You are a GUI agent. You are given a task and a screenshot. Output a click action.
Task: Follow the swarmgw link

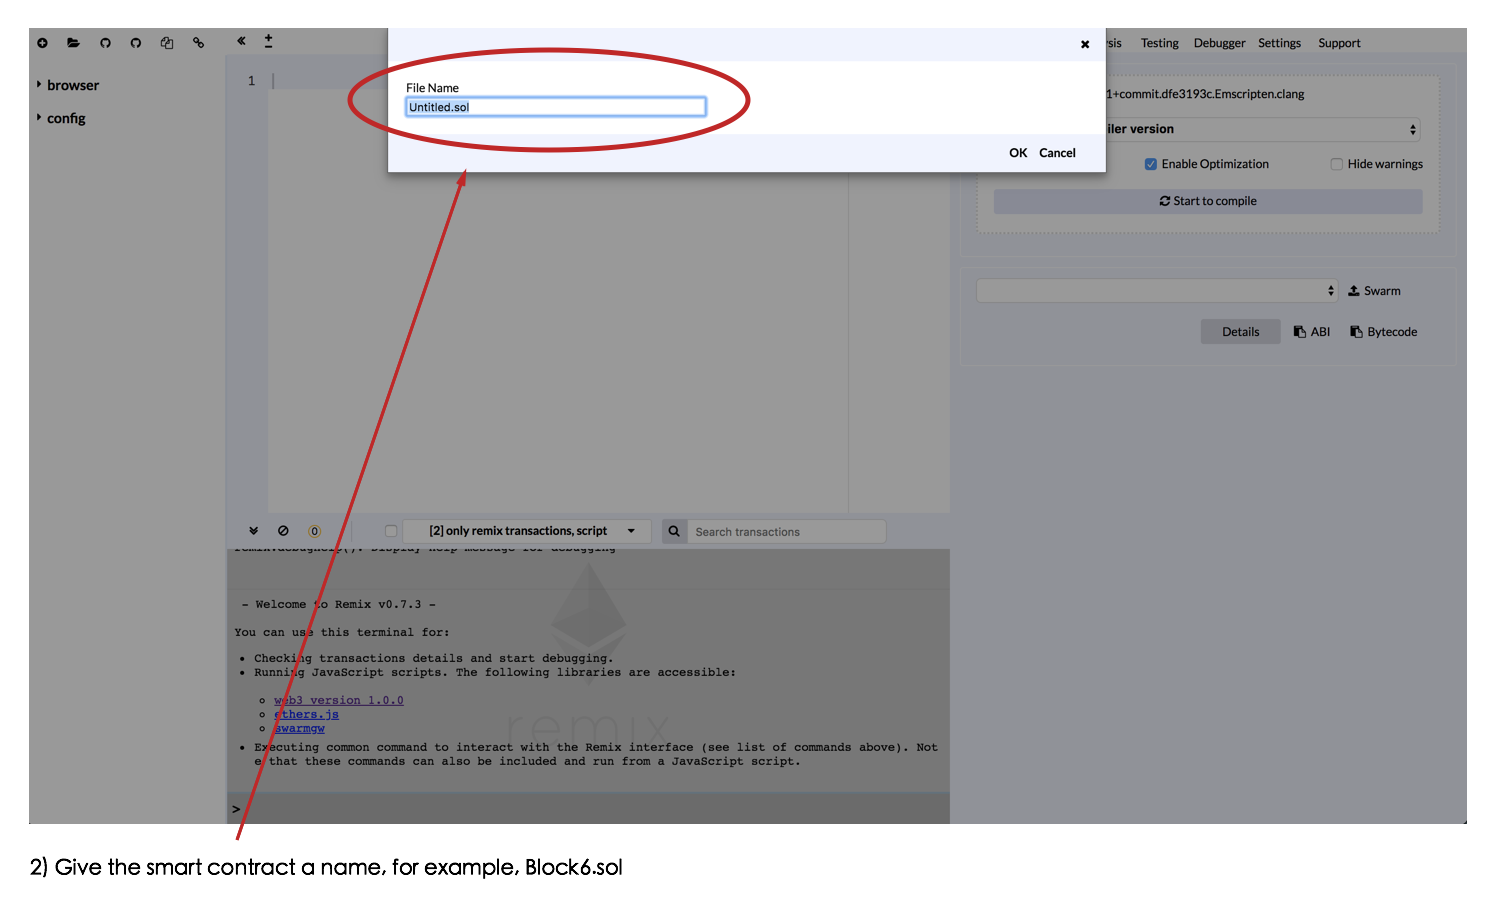click(300, 728)
